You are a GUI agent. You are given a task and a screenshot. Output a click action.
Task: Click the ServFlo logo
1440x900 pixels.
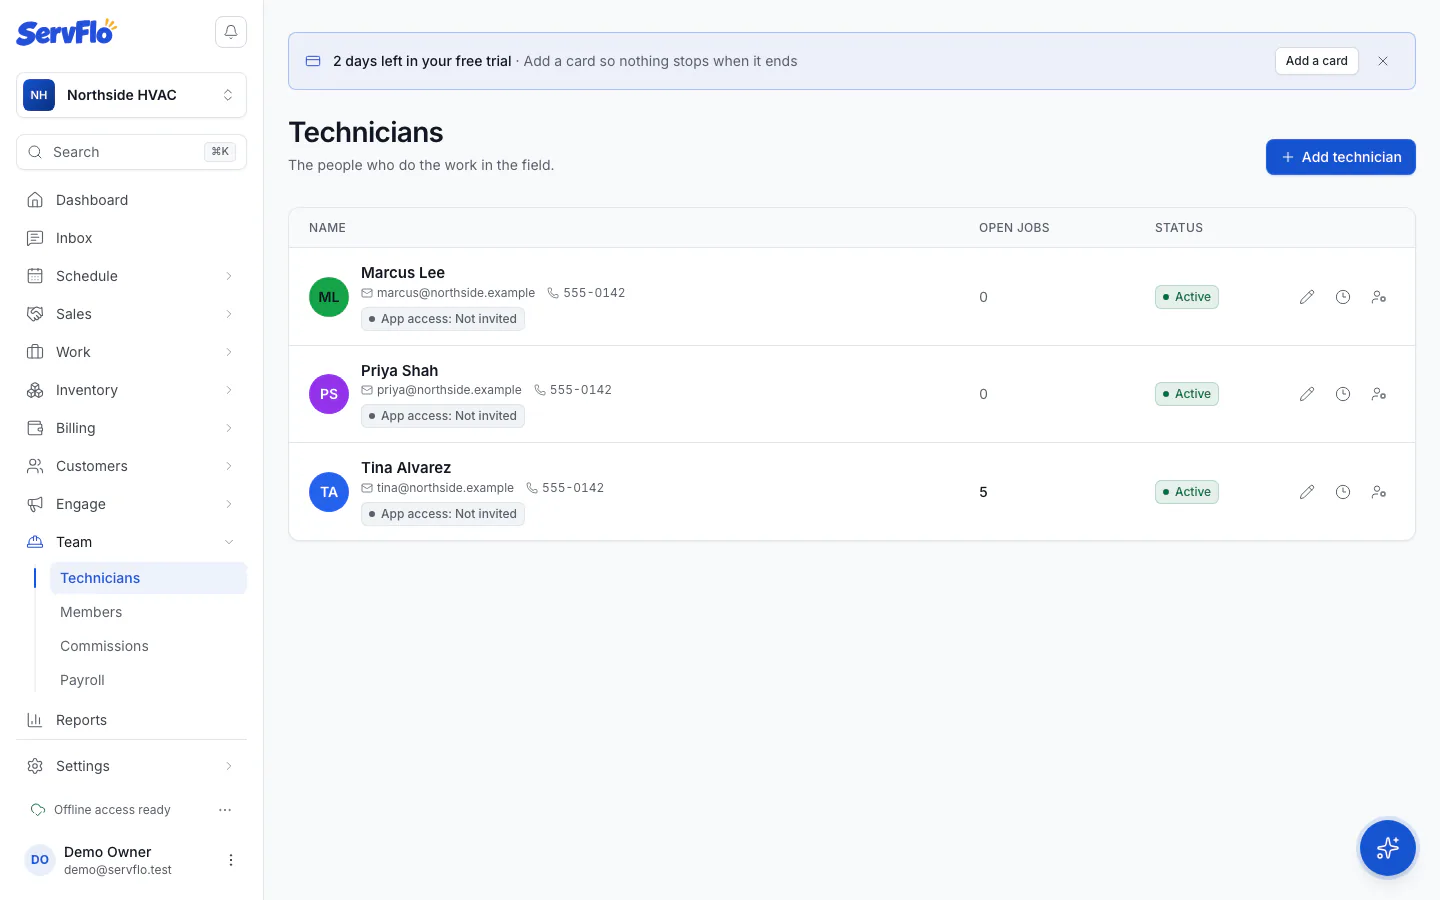pyautogui.click(x=66, y=32)
